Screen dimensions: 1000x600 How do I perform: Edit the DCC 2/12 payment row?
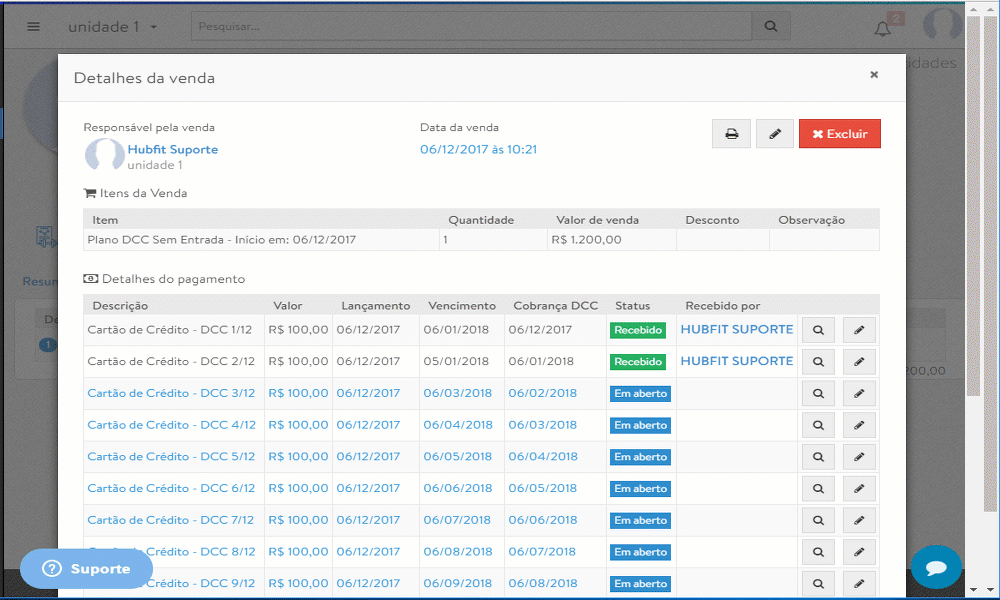pyautogui.click(x=859, y=362)
